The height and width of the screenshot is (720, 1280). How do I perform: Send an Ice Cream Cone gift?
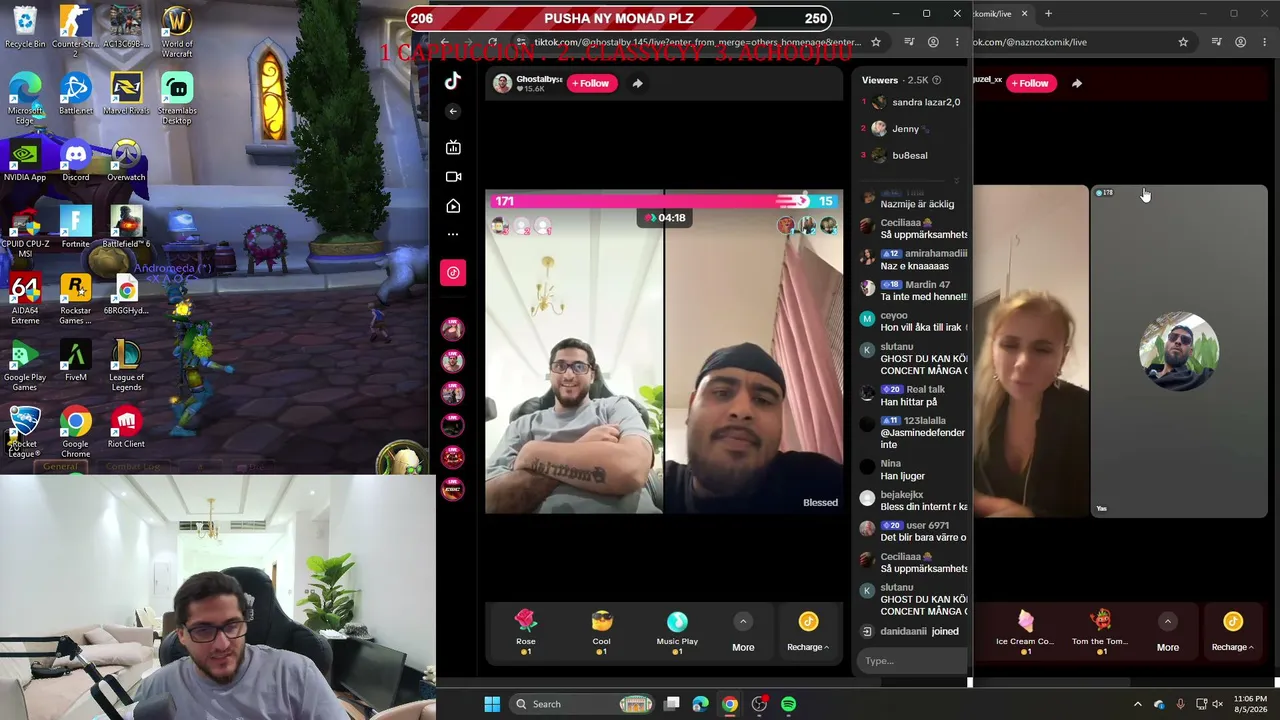(1025, 633)
